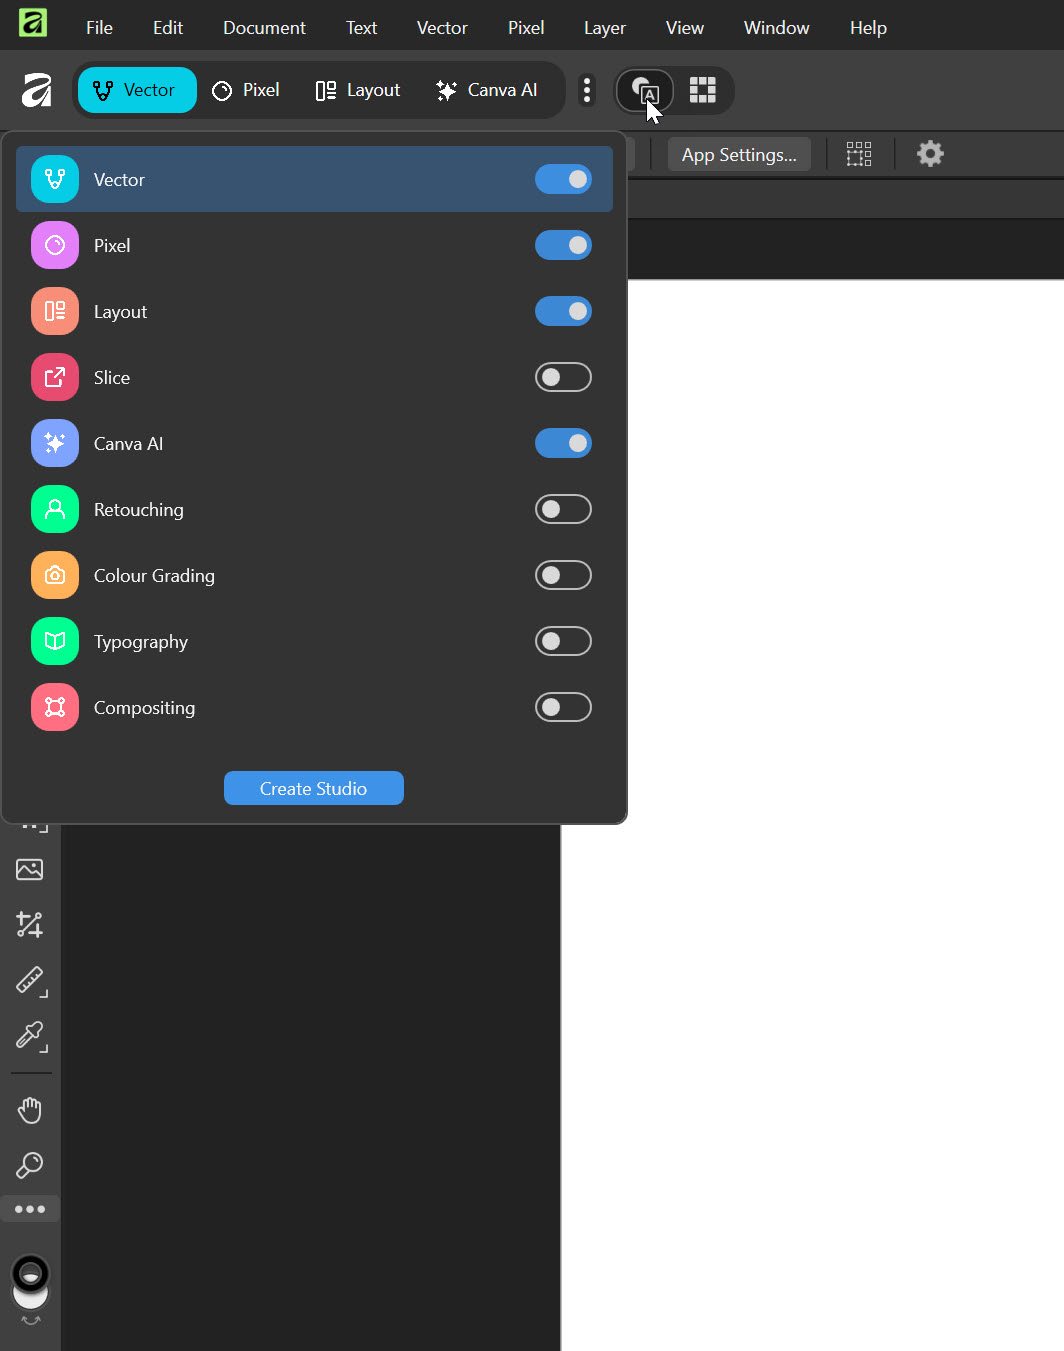Enable the Slice studio toggle

(x=563, y=378)
